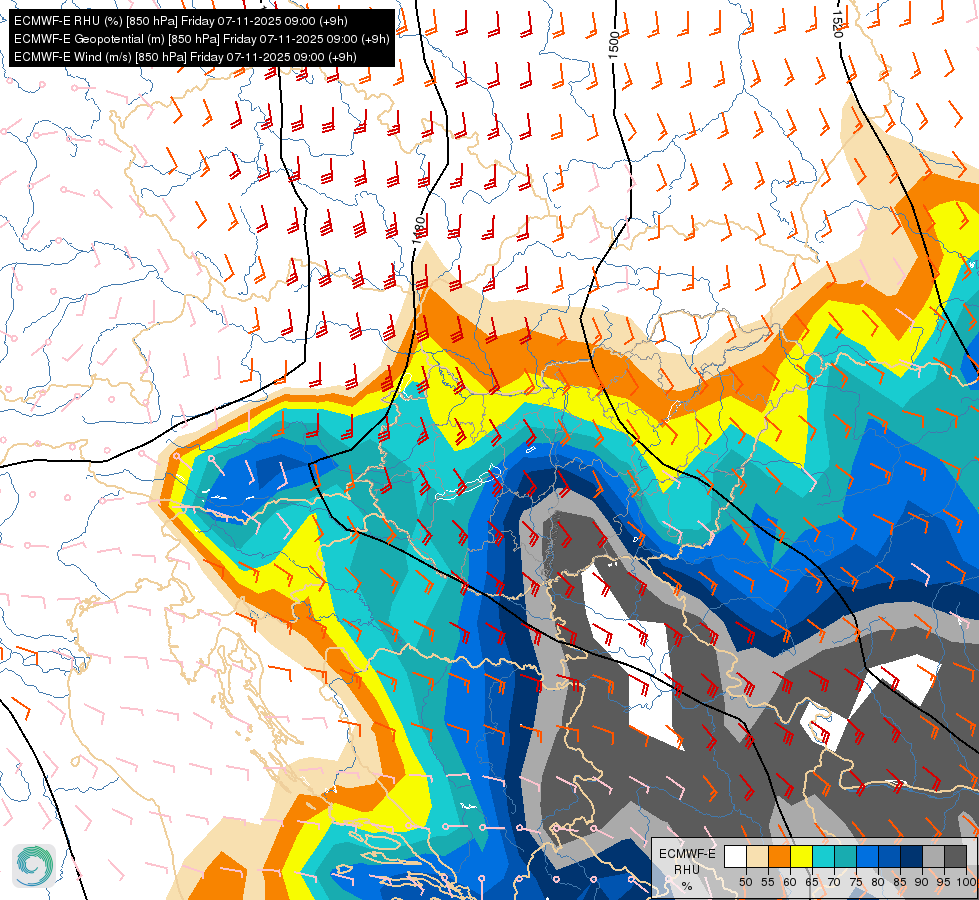The width and height of the screenshot is (979, 900).
Task: Select the beige 50–55% legend swatch
Action: tap(757, 856)
